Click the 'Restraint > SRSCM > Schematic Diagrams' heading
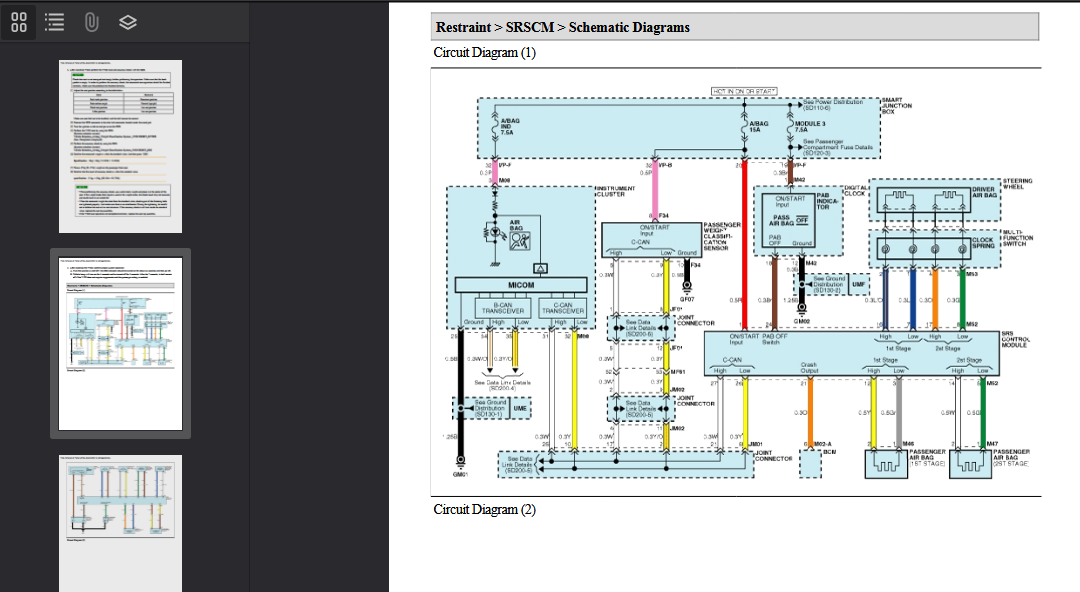This screenshot has height=592, width=1080. click(562, 28)
